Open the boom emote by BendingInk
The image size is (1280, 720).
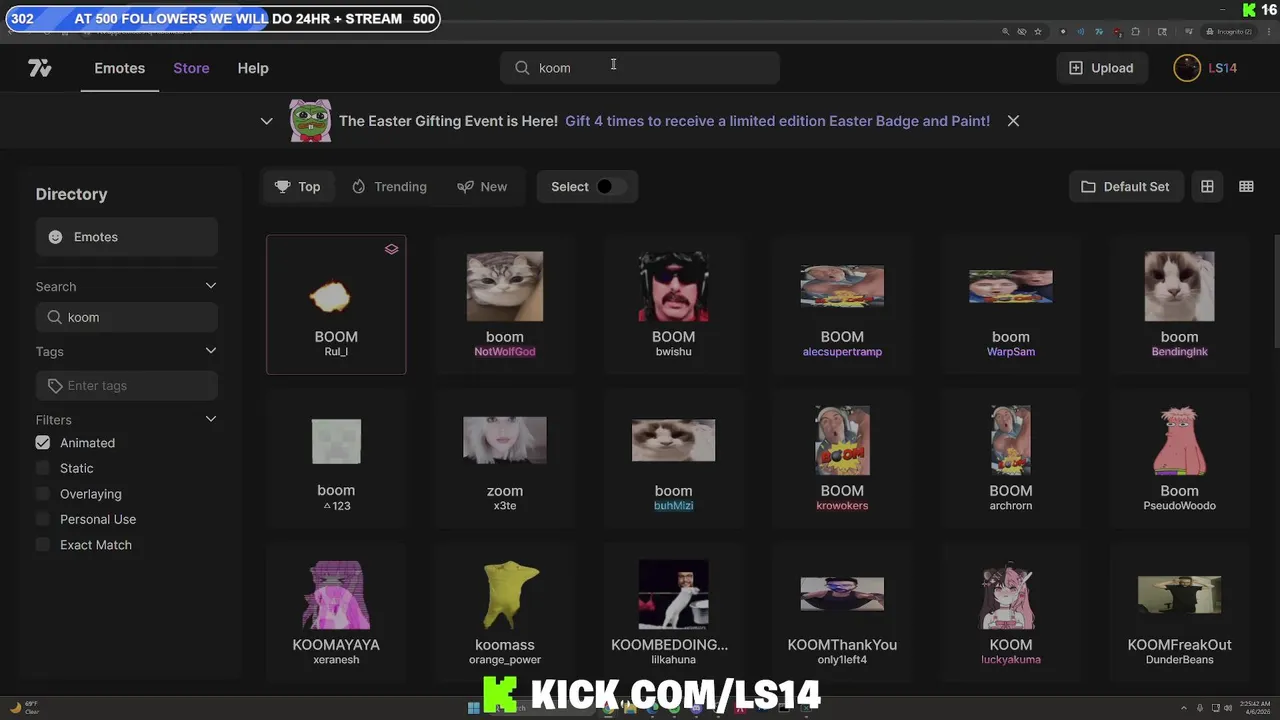1179,305
